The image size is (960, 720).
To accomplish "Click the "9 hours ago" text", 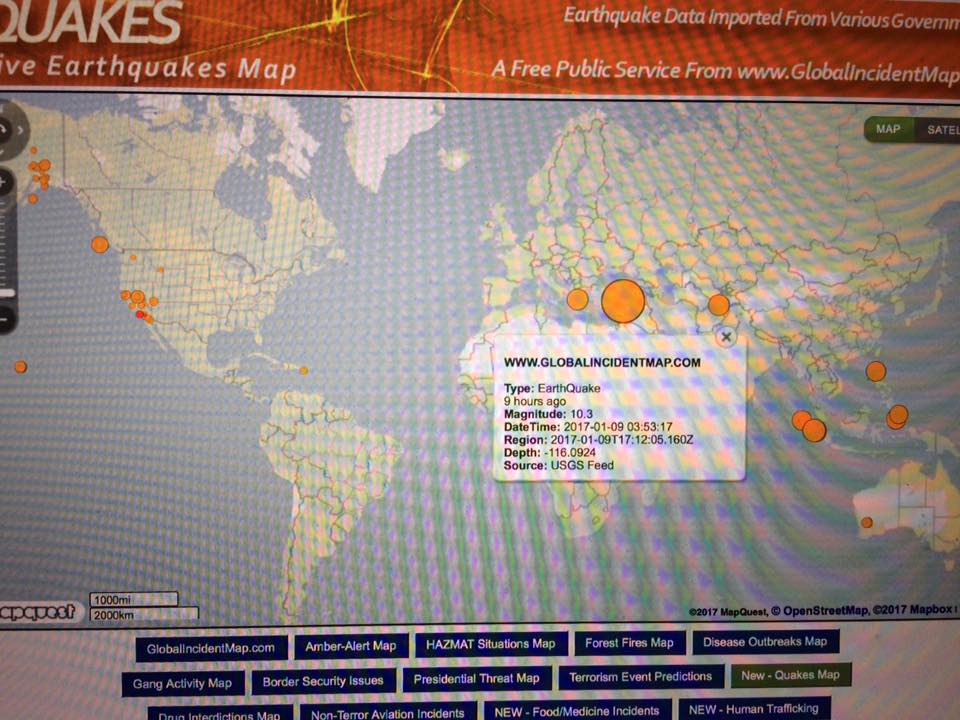I will click(534, 401).
